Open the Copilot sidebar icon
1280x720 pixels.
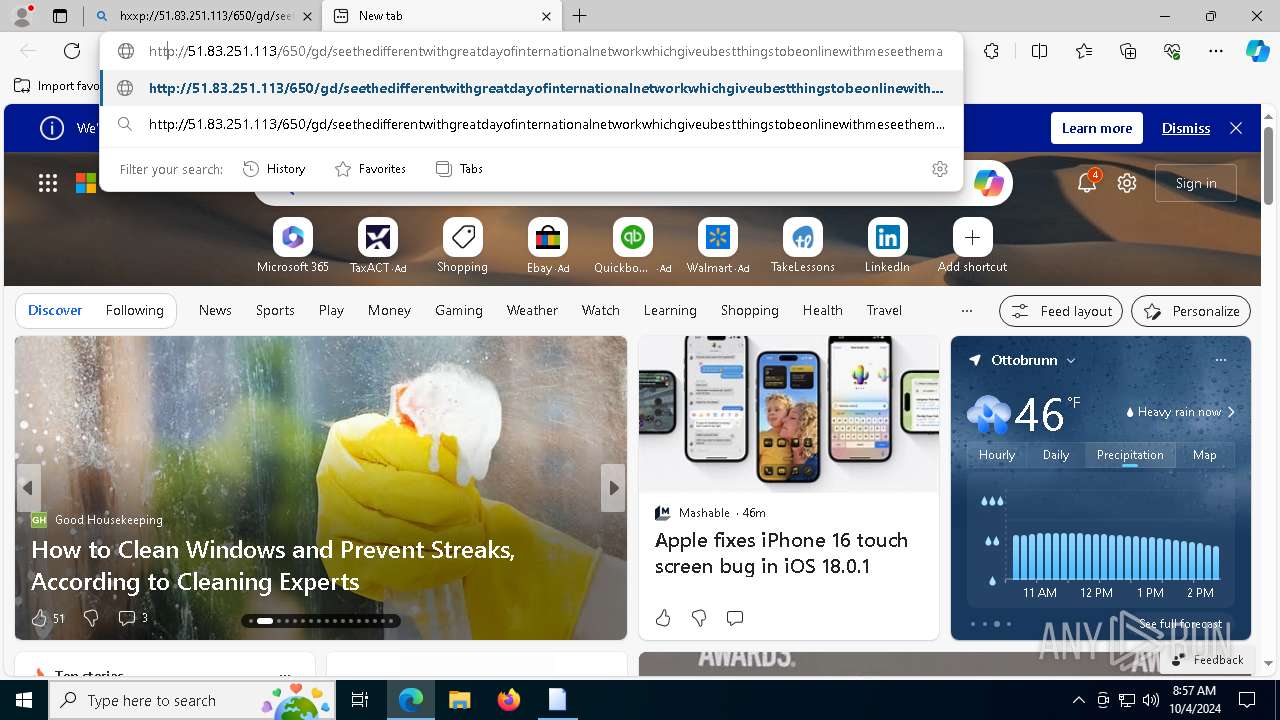[x=1257, y=51]
